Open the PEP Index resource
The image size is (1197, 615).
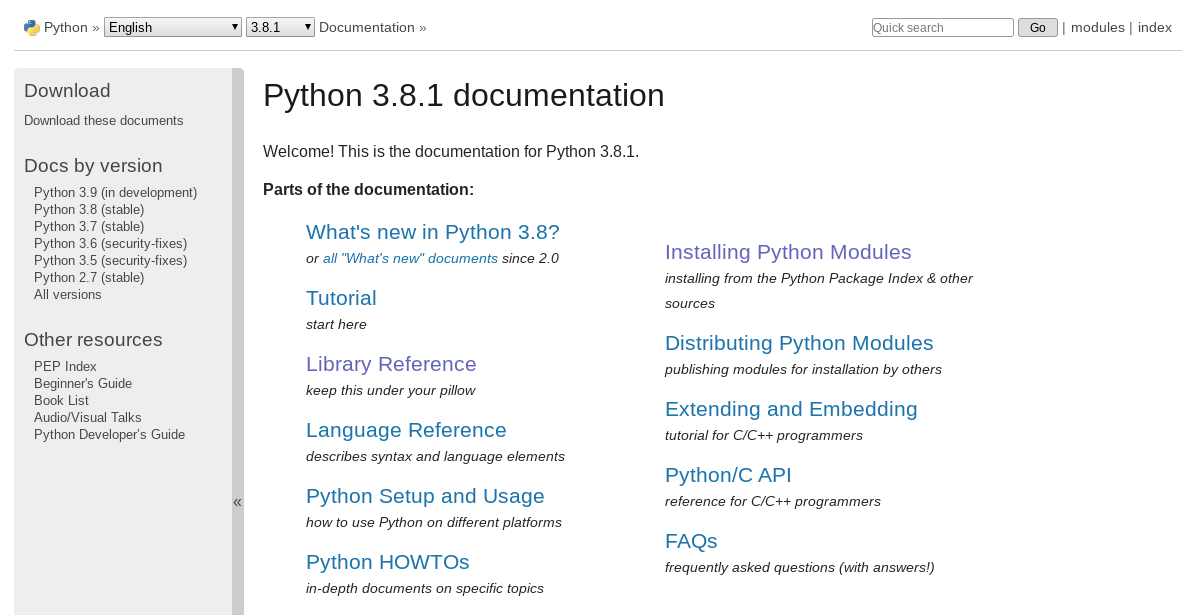point(64,366)
